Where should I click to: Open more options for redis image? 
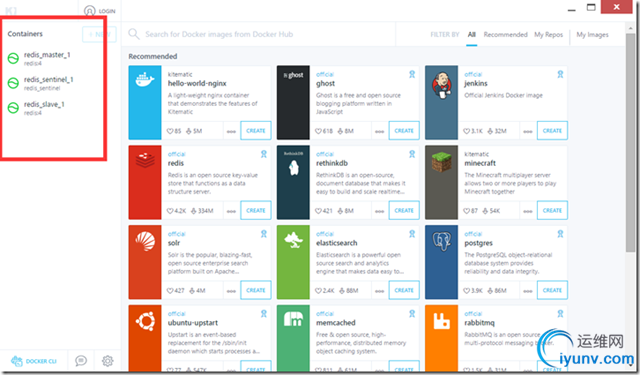[231, 211]
